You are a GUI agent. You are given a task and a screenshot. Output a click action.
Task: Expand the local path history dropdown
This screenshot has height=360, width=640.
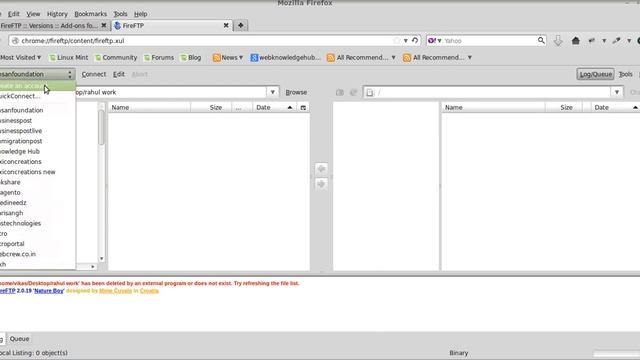click(x=273, y=92)
